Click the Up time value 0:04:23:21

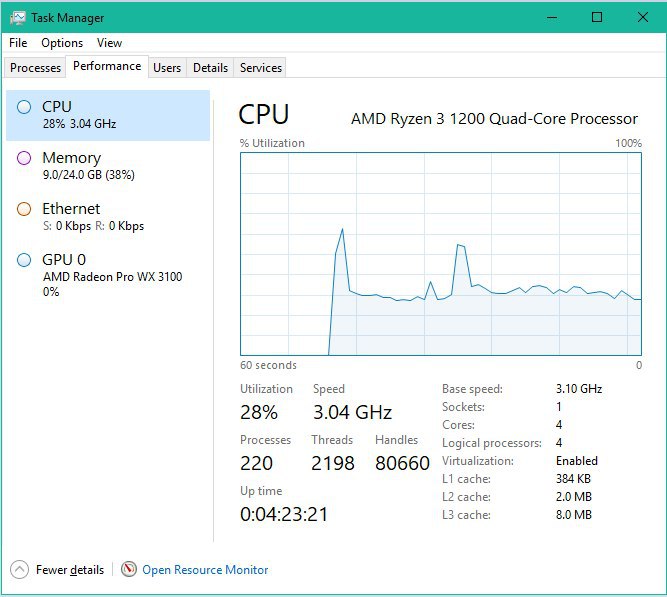click(284, 514)
